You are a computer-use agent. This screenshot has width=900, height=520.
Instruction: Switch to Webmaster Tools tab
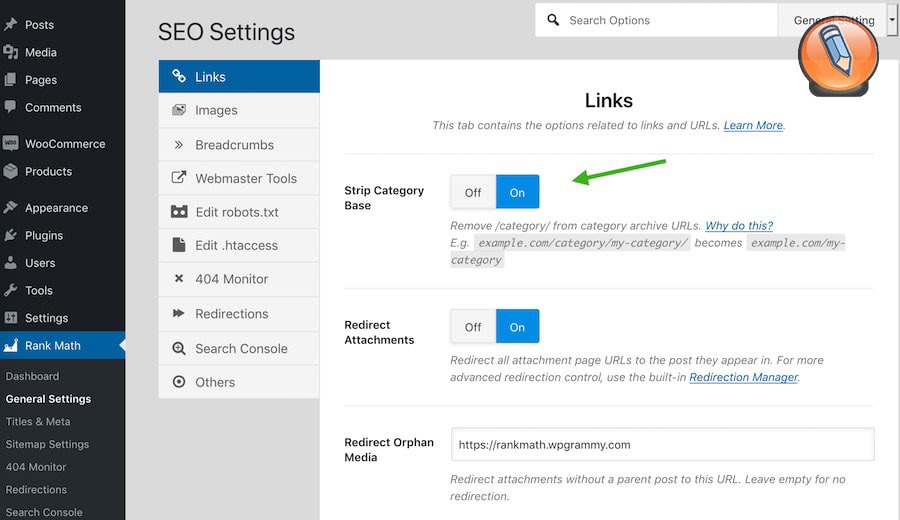coord(239,178)
